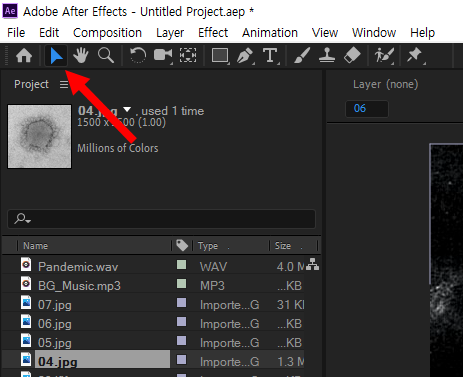Select the Puppet Pin tool
463x377 pixels.
click(415, 56)
